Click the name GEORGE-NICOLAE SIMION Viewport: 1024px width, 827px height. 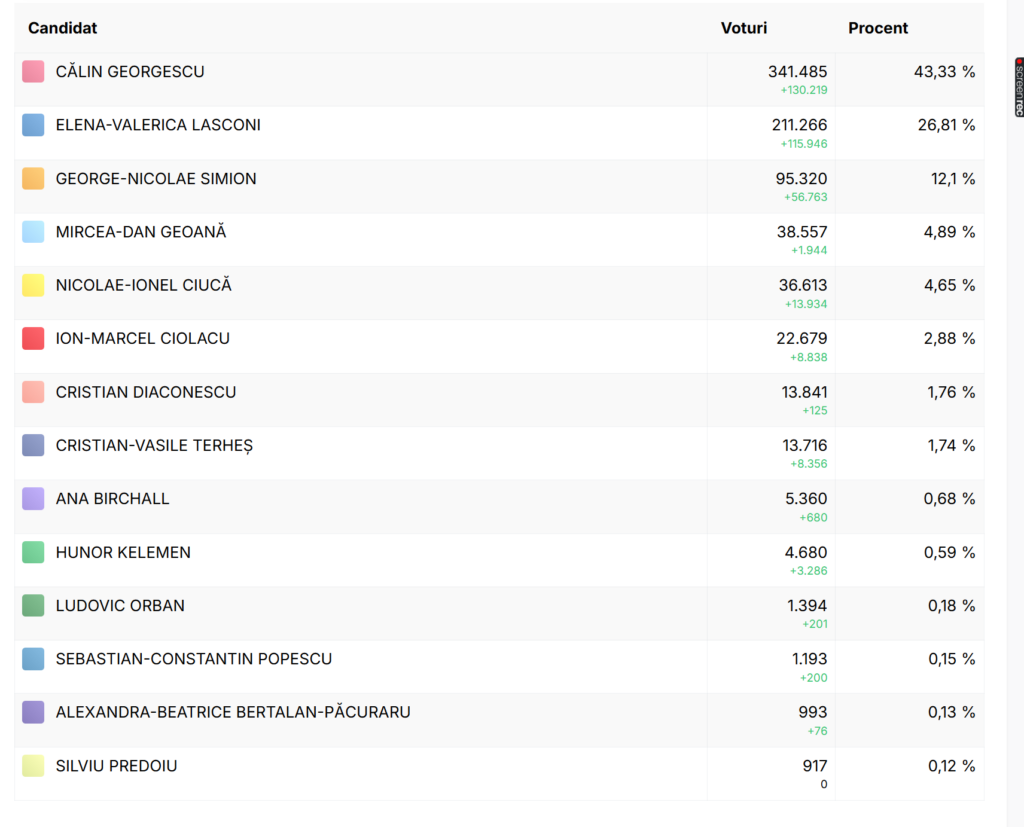pyautogui.click(x=156, y=178)
